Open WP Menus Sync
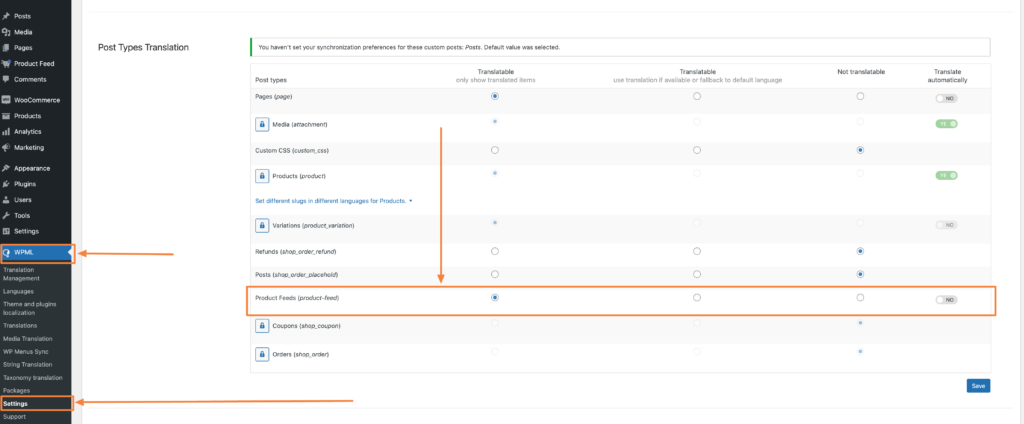The width and height of the screenshot is (1024, 424). (x=25, y=351)
